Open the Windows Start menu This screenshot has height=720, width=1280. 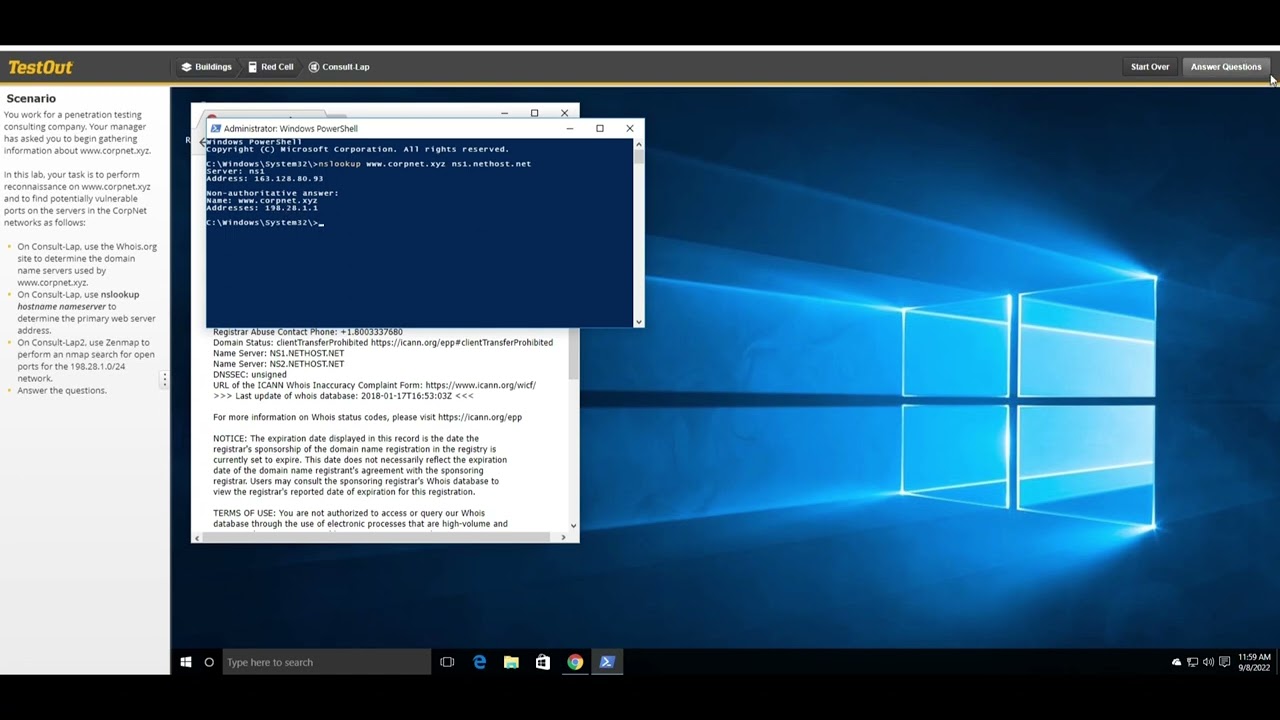coord(186,662)
